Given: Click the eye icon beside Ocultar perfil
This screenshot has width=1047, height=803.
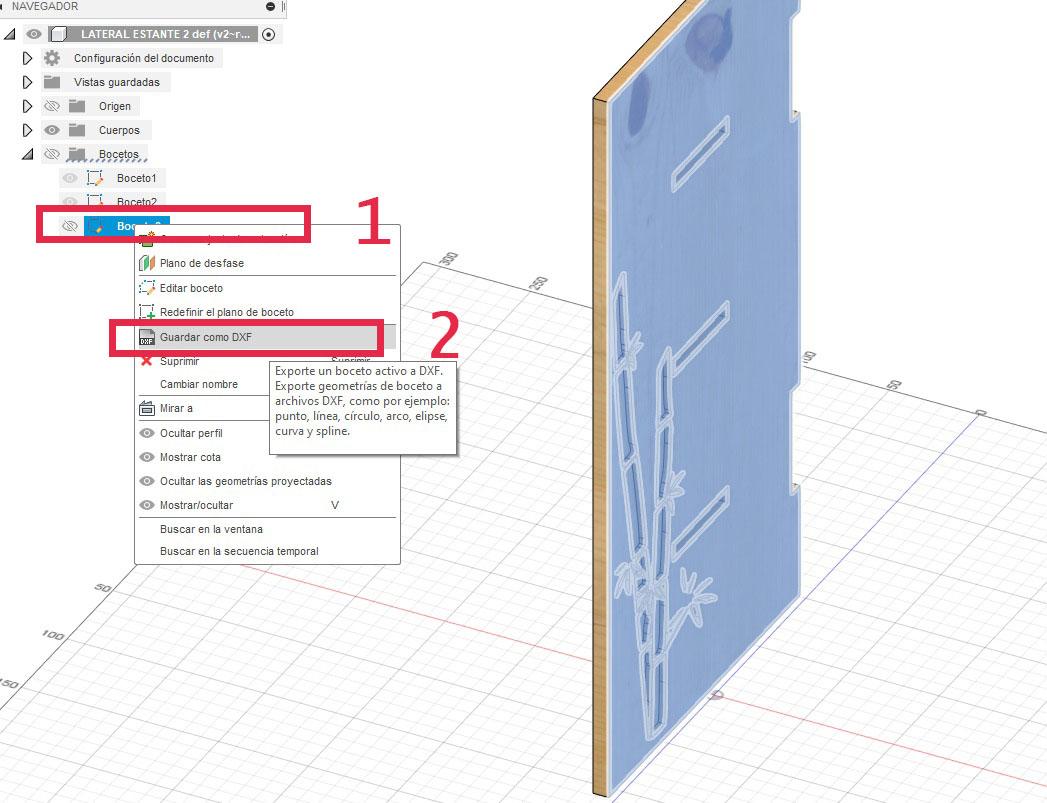Looking at the screenshot, I should pyautogui.click(x=147, y=433).
